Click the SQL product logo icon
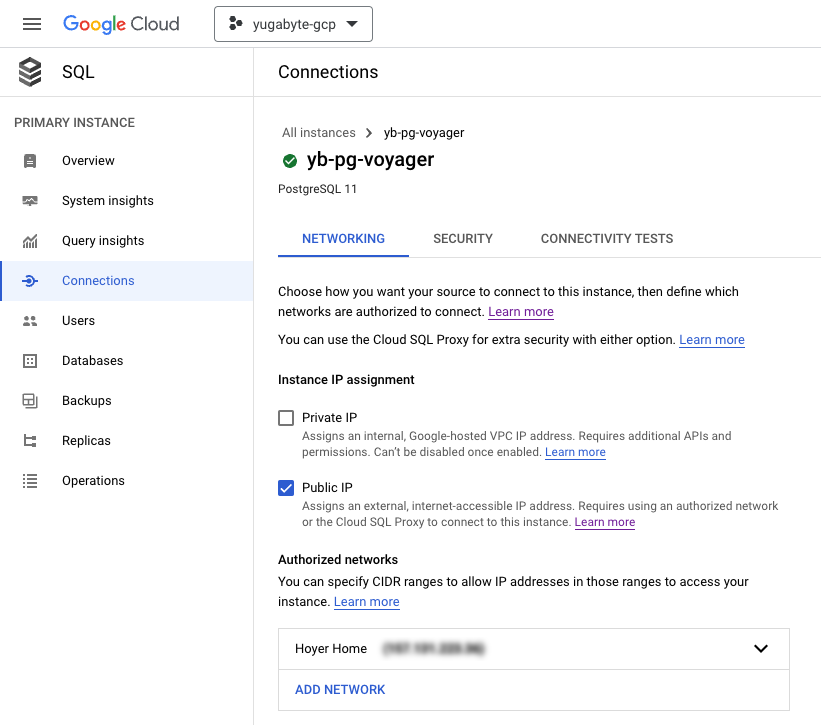This screenshot has width=821, height=725. [29, 71]
